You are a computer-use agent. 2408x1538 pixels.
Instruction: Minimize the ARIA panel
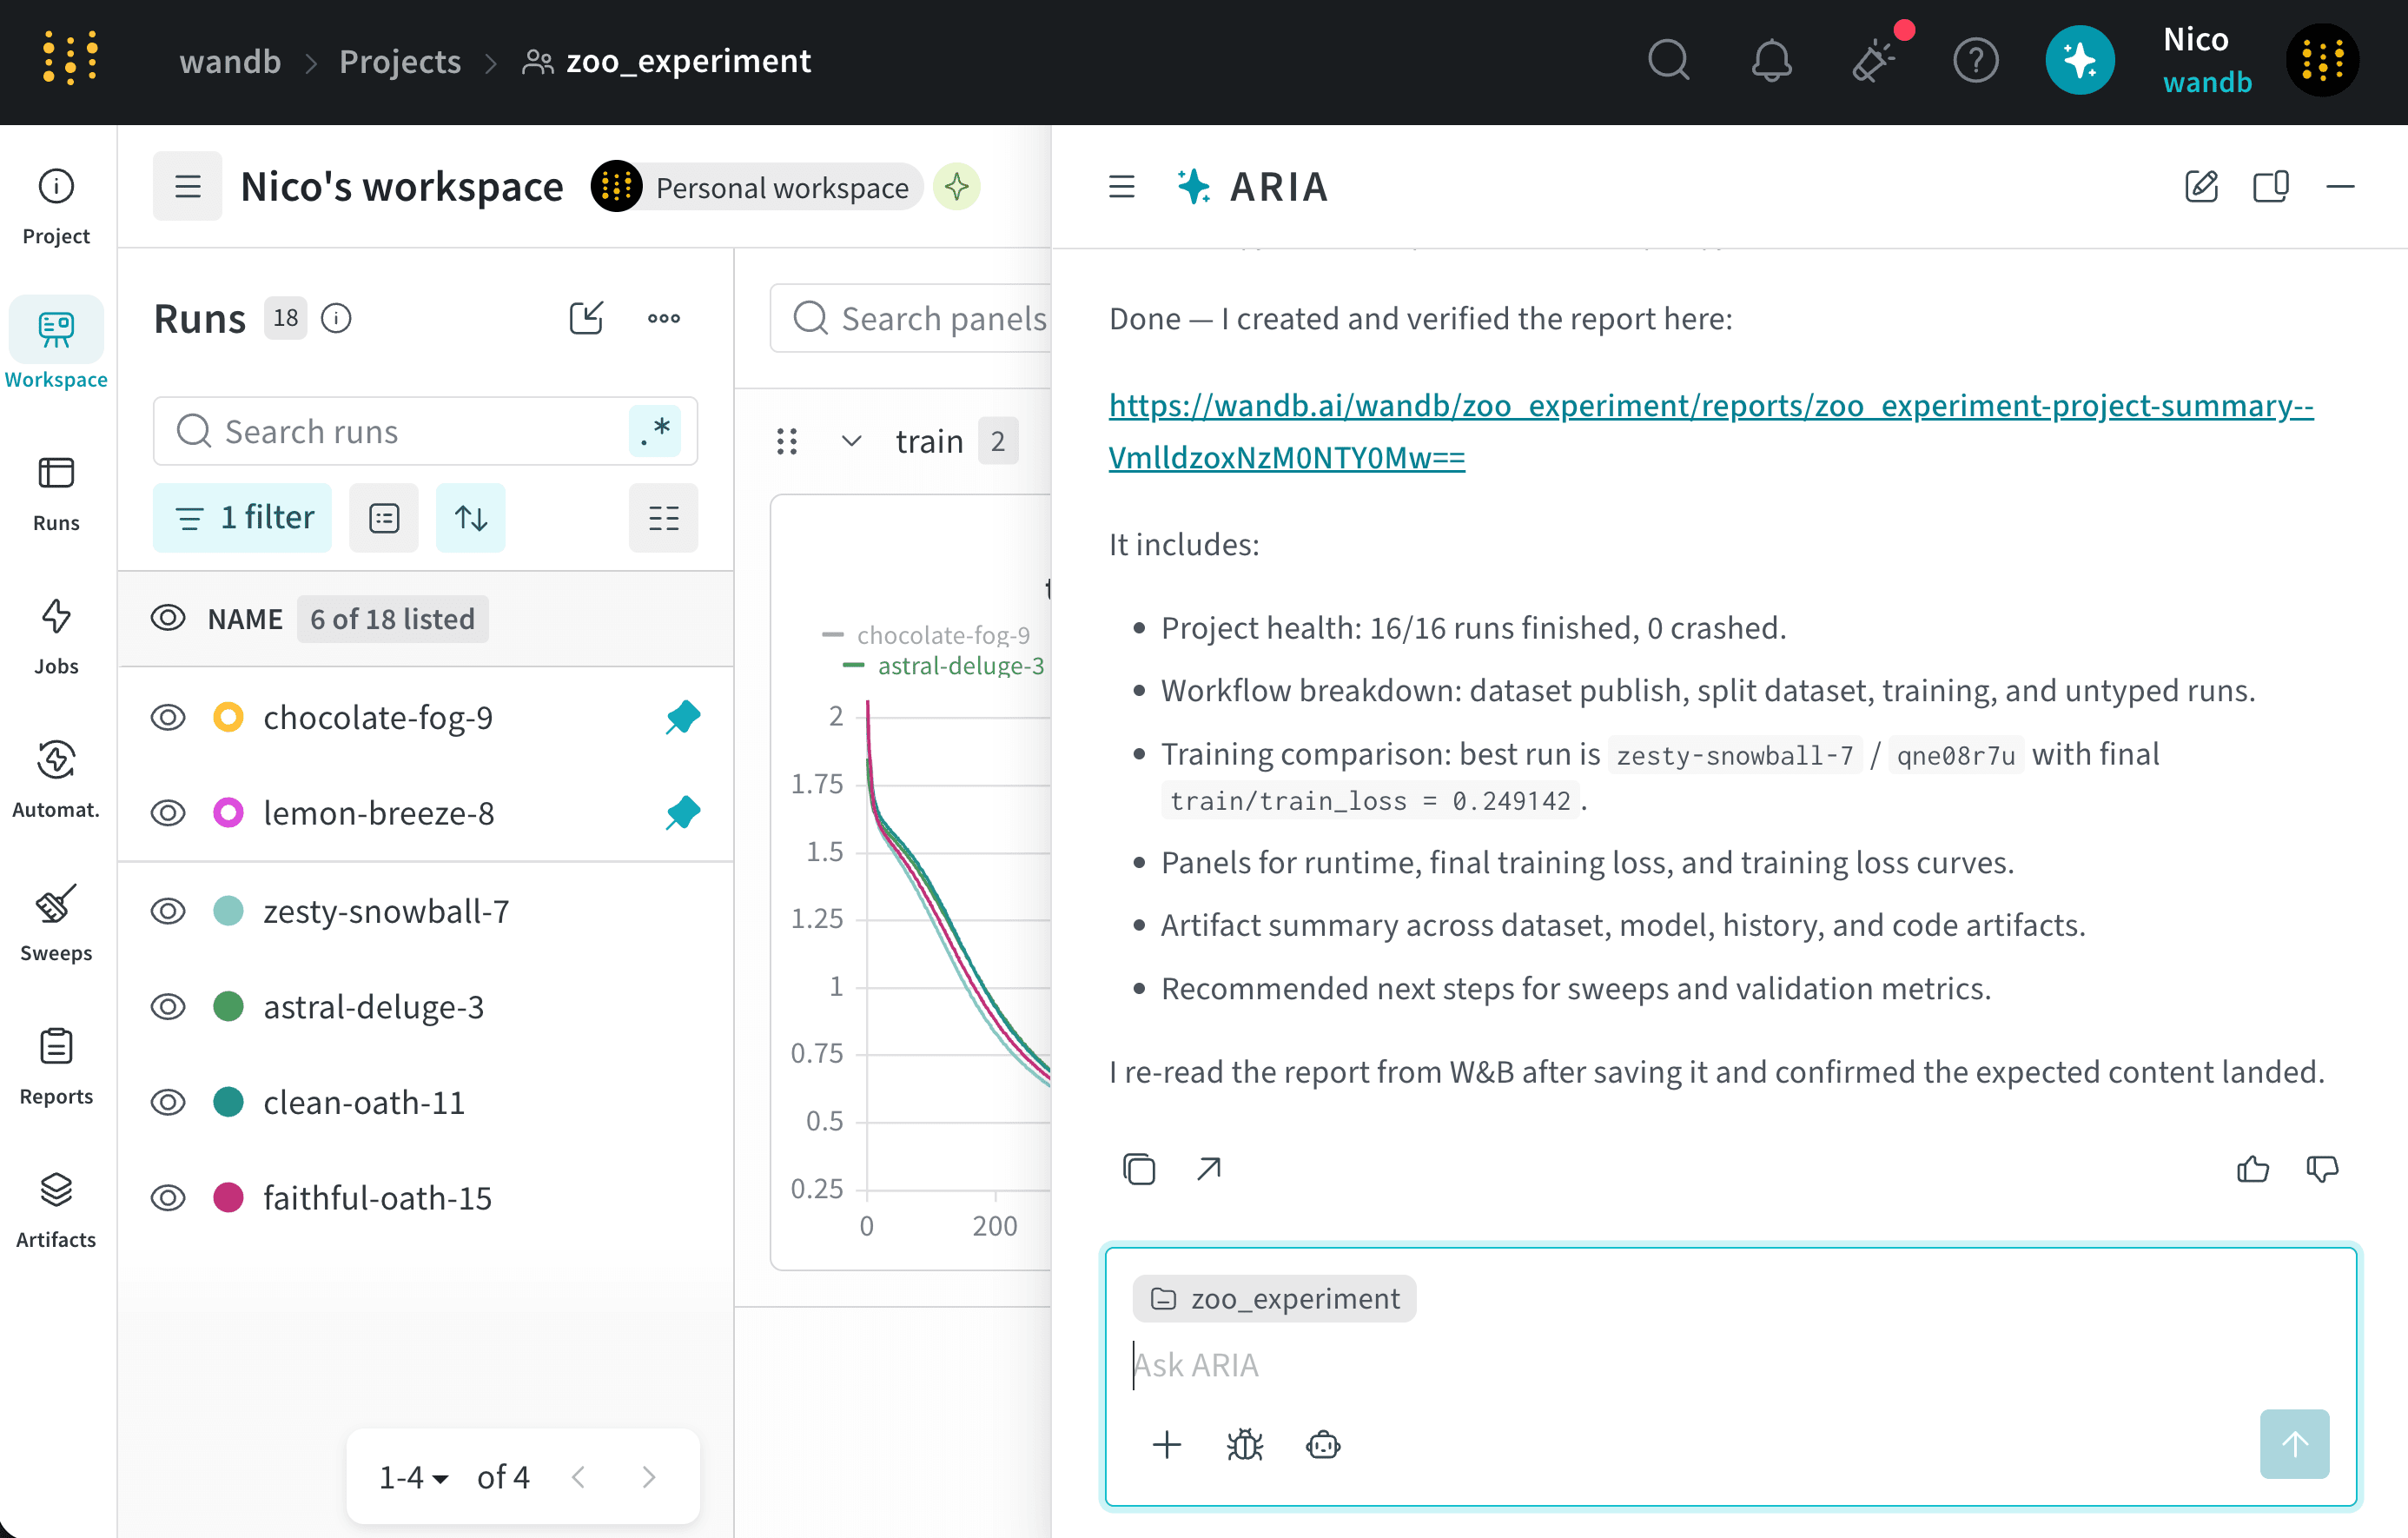[x=2340, y=187]
